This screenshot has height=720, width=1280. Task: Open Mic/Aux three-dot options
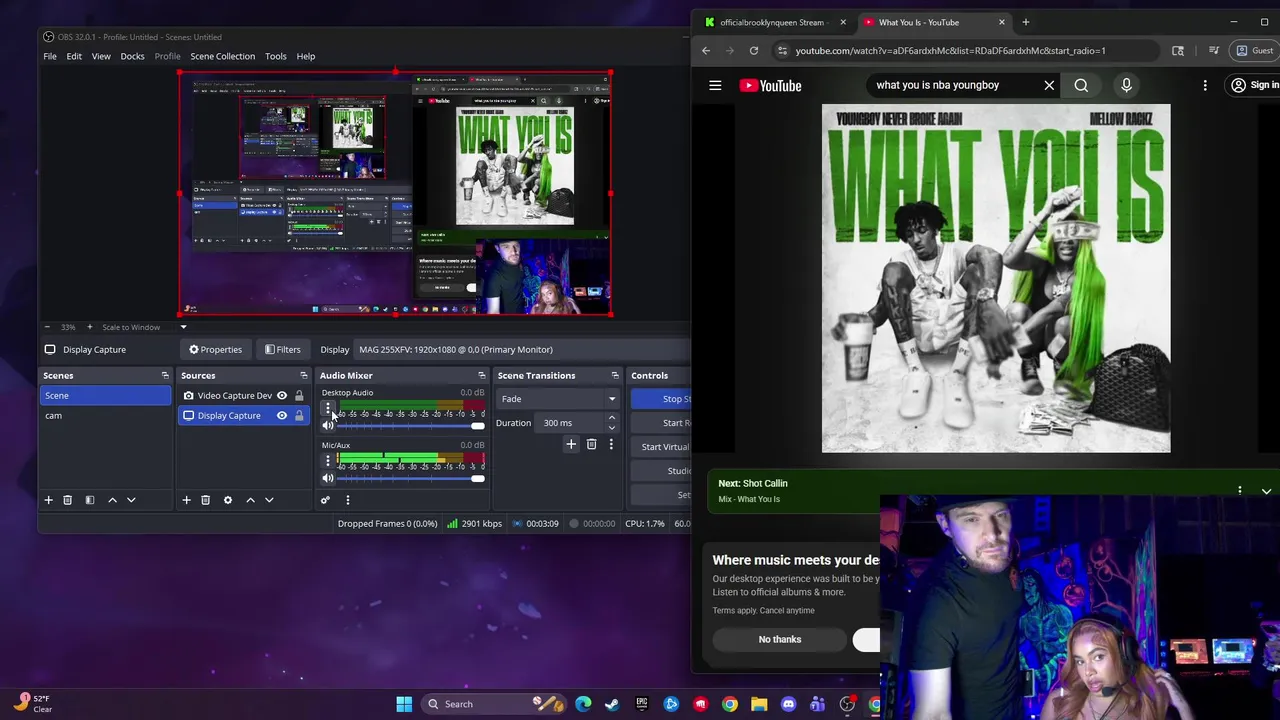tap(327, 461)
